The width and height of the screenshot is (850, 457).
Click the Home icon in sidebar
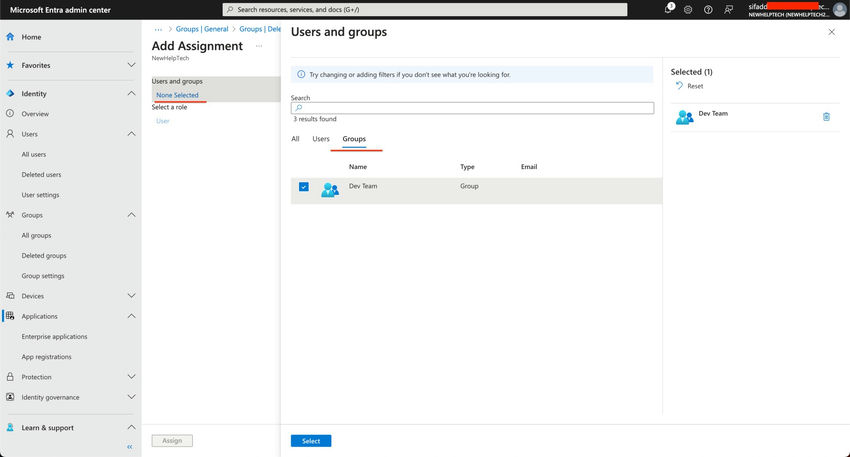(x=10, y=37)
